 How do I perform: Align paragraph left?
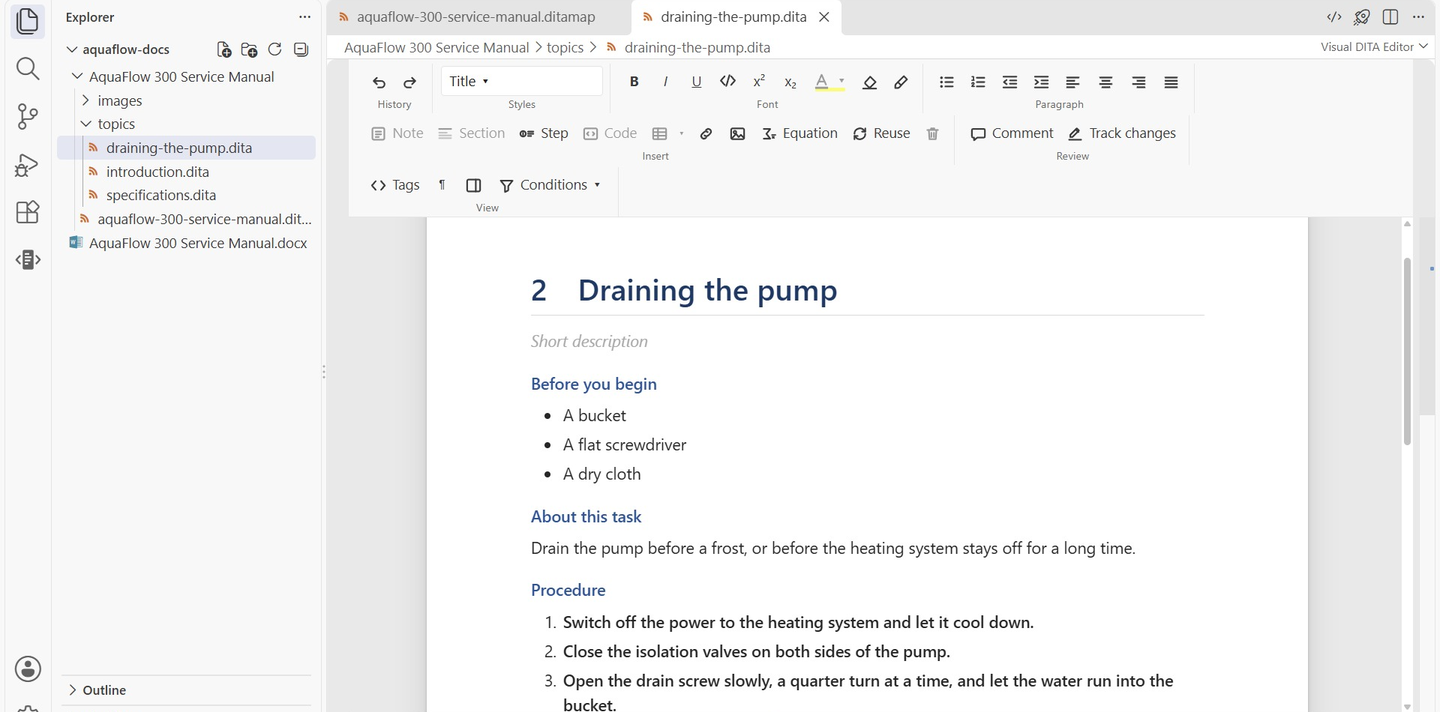pyautogui.click(x=1073, y=82)
